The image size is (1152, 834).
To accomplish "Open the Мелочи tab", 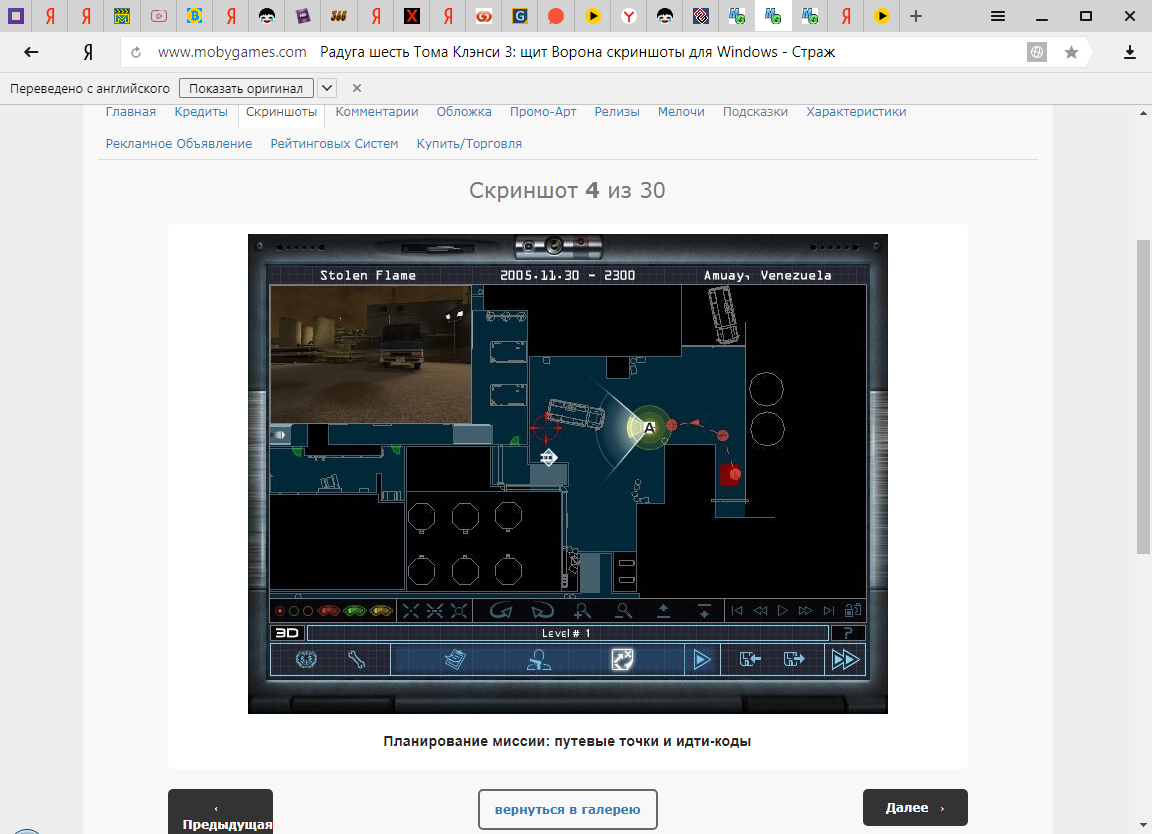I will (x=681, y=112).
